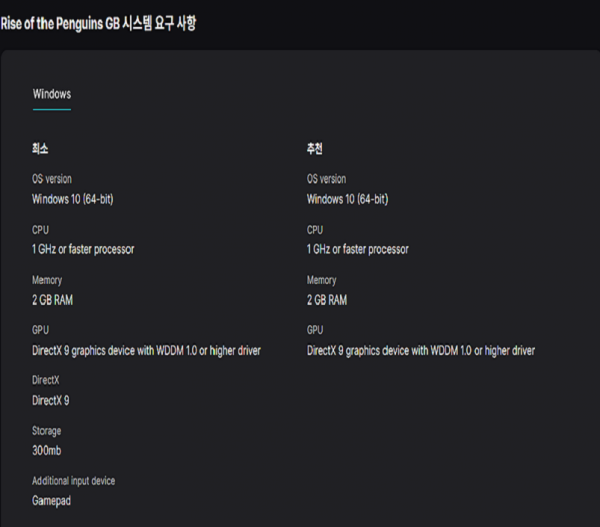Click 2 GB RAM under 추천
This screenshot has height=527, width=600.
(327, 300)
